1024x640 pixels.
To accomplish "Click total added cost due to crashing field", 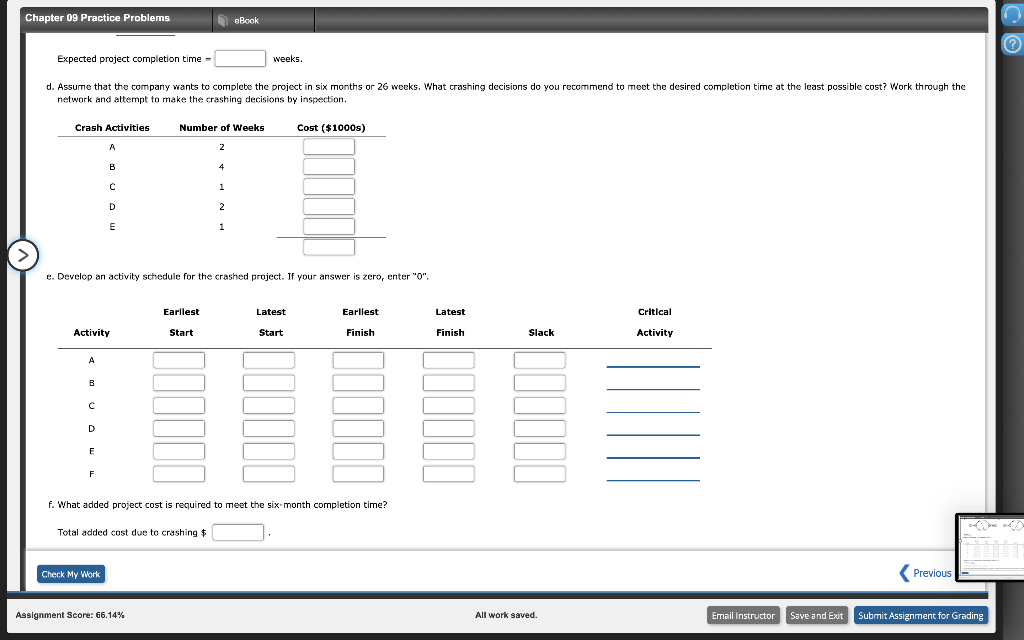I will click(238, 532).
